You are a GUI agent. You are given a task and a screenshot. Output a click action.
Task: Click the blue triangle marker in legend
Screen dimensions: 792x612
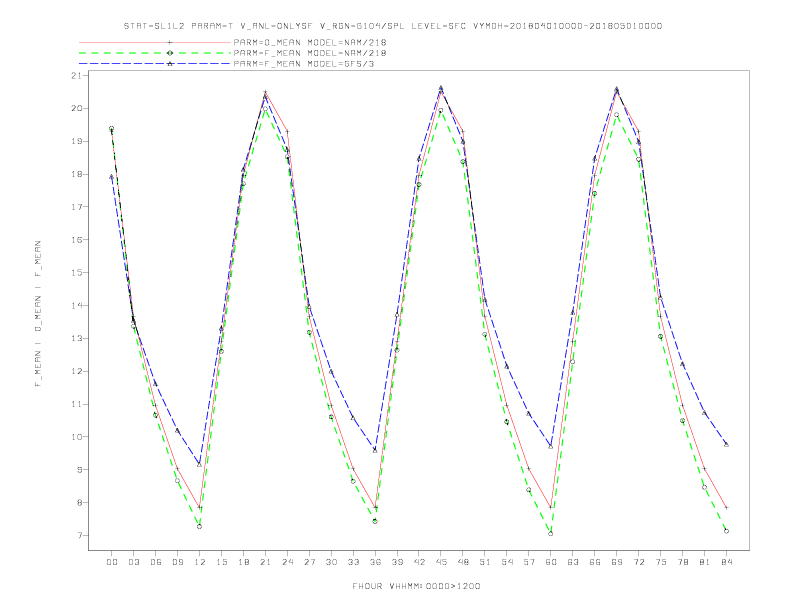point(170,64)
